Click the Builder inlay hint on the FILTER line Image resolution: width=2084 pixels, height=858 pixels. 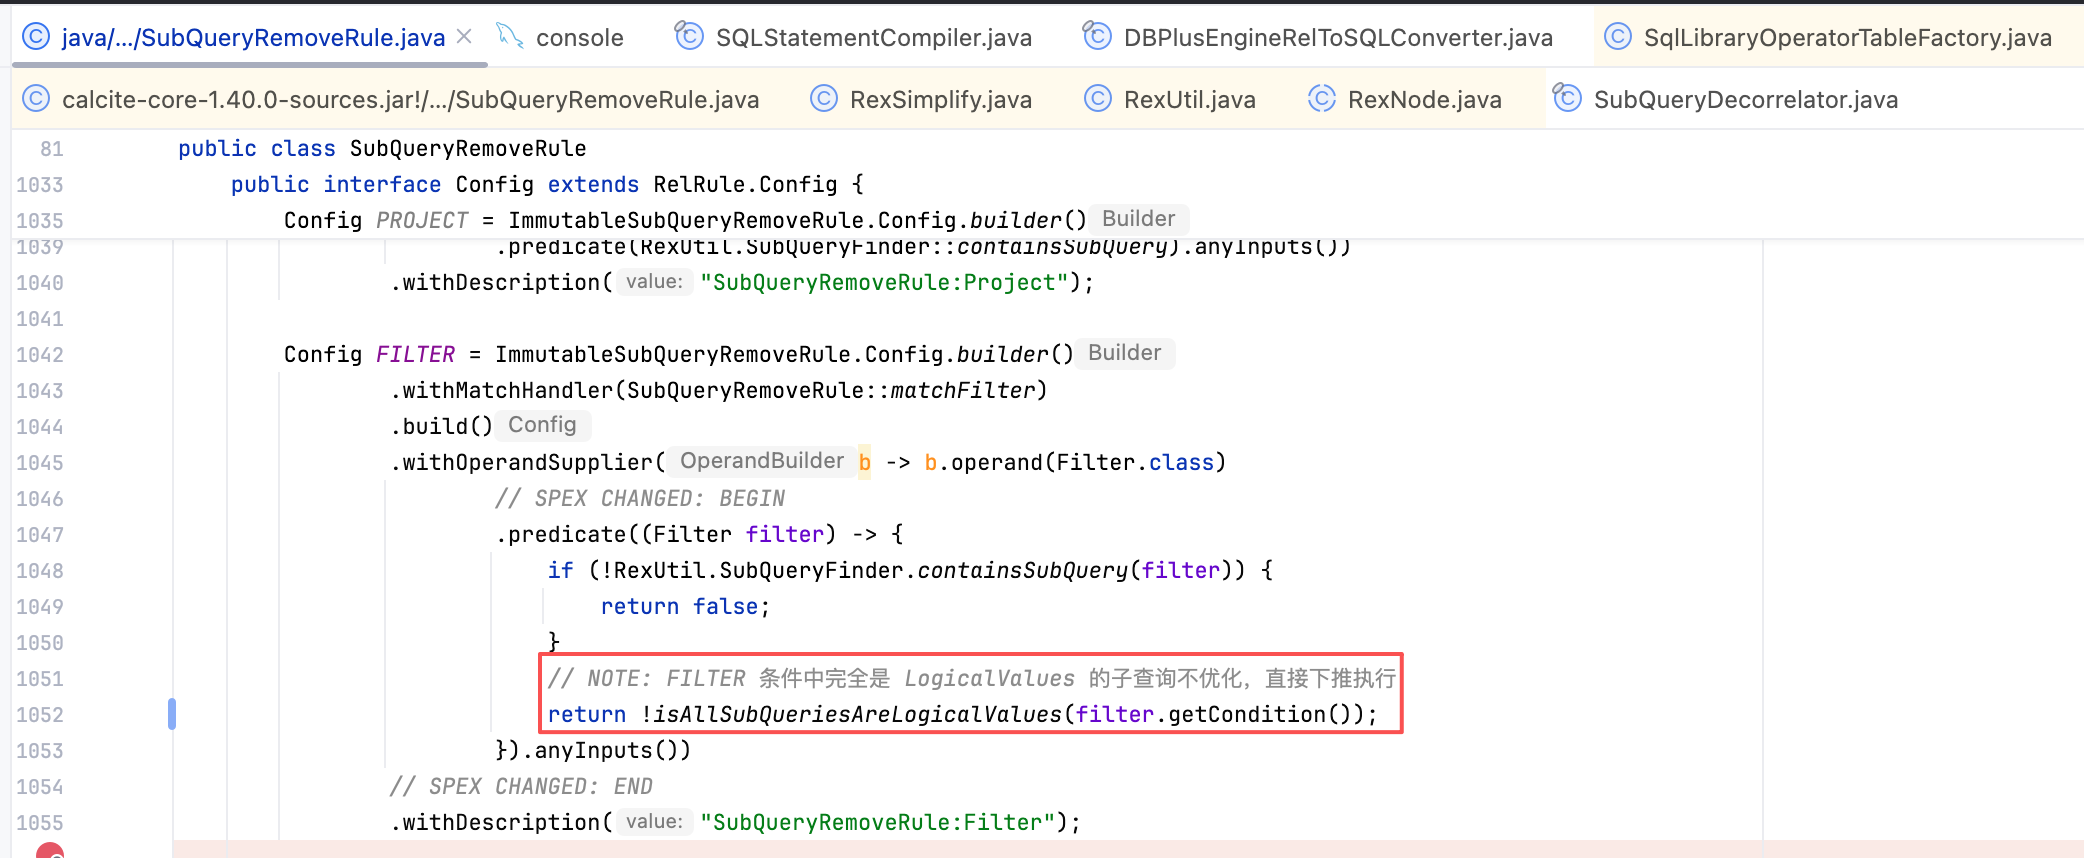tap(1124, 353)
